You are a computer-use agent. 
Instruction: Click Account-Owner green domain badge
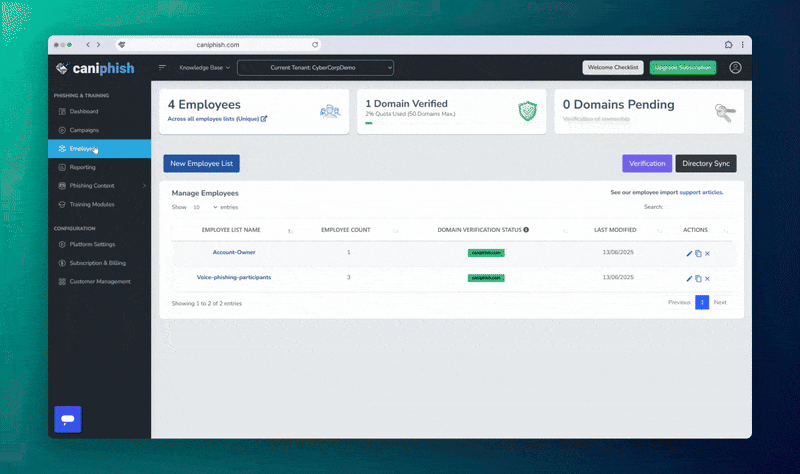[x=486, y=253]
